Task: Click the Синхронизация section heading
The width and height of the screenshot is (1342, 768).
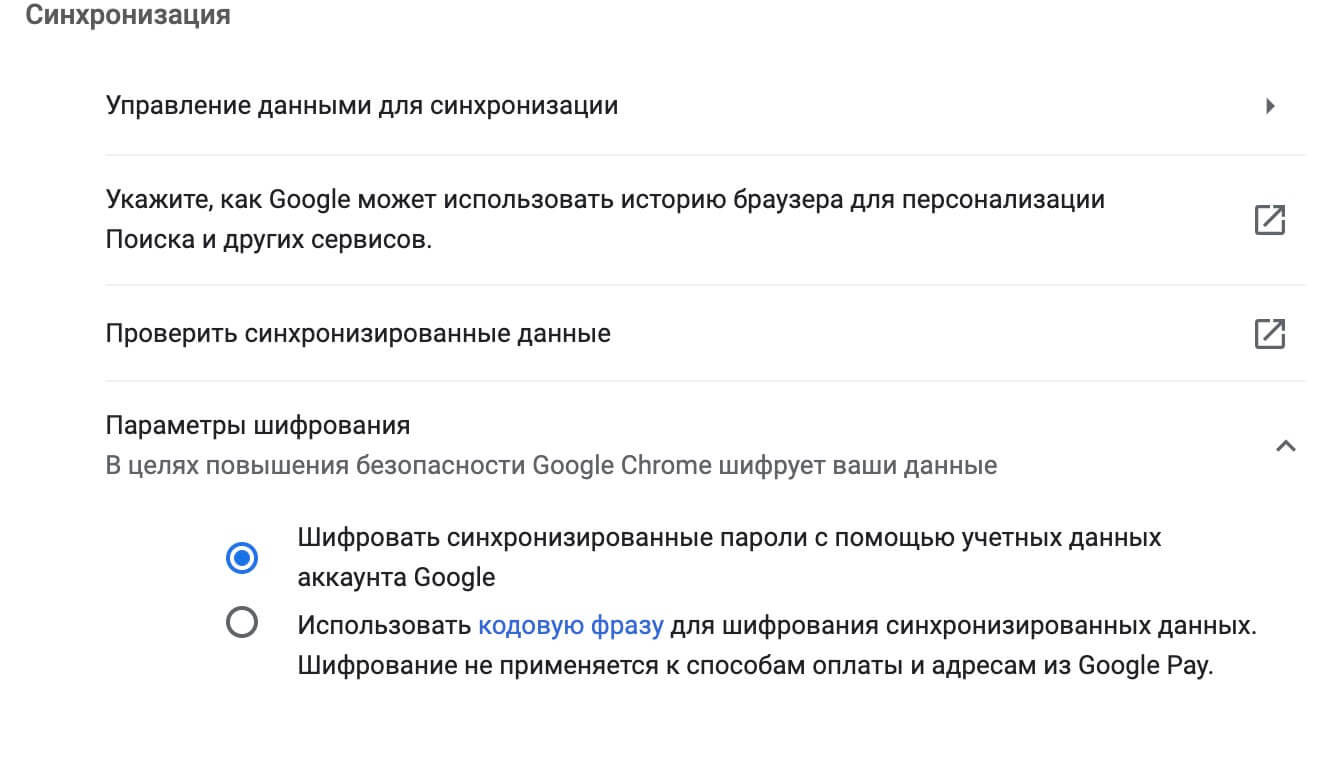Action: (127, 16)
